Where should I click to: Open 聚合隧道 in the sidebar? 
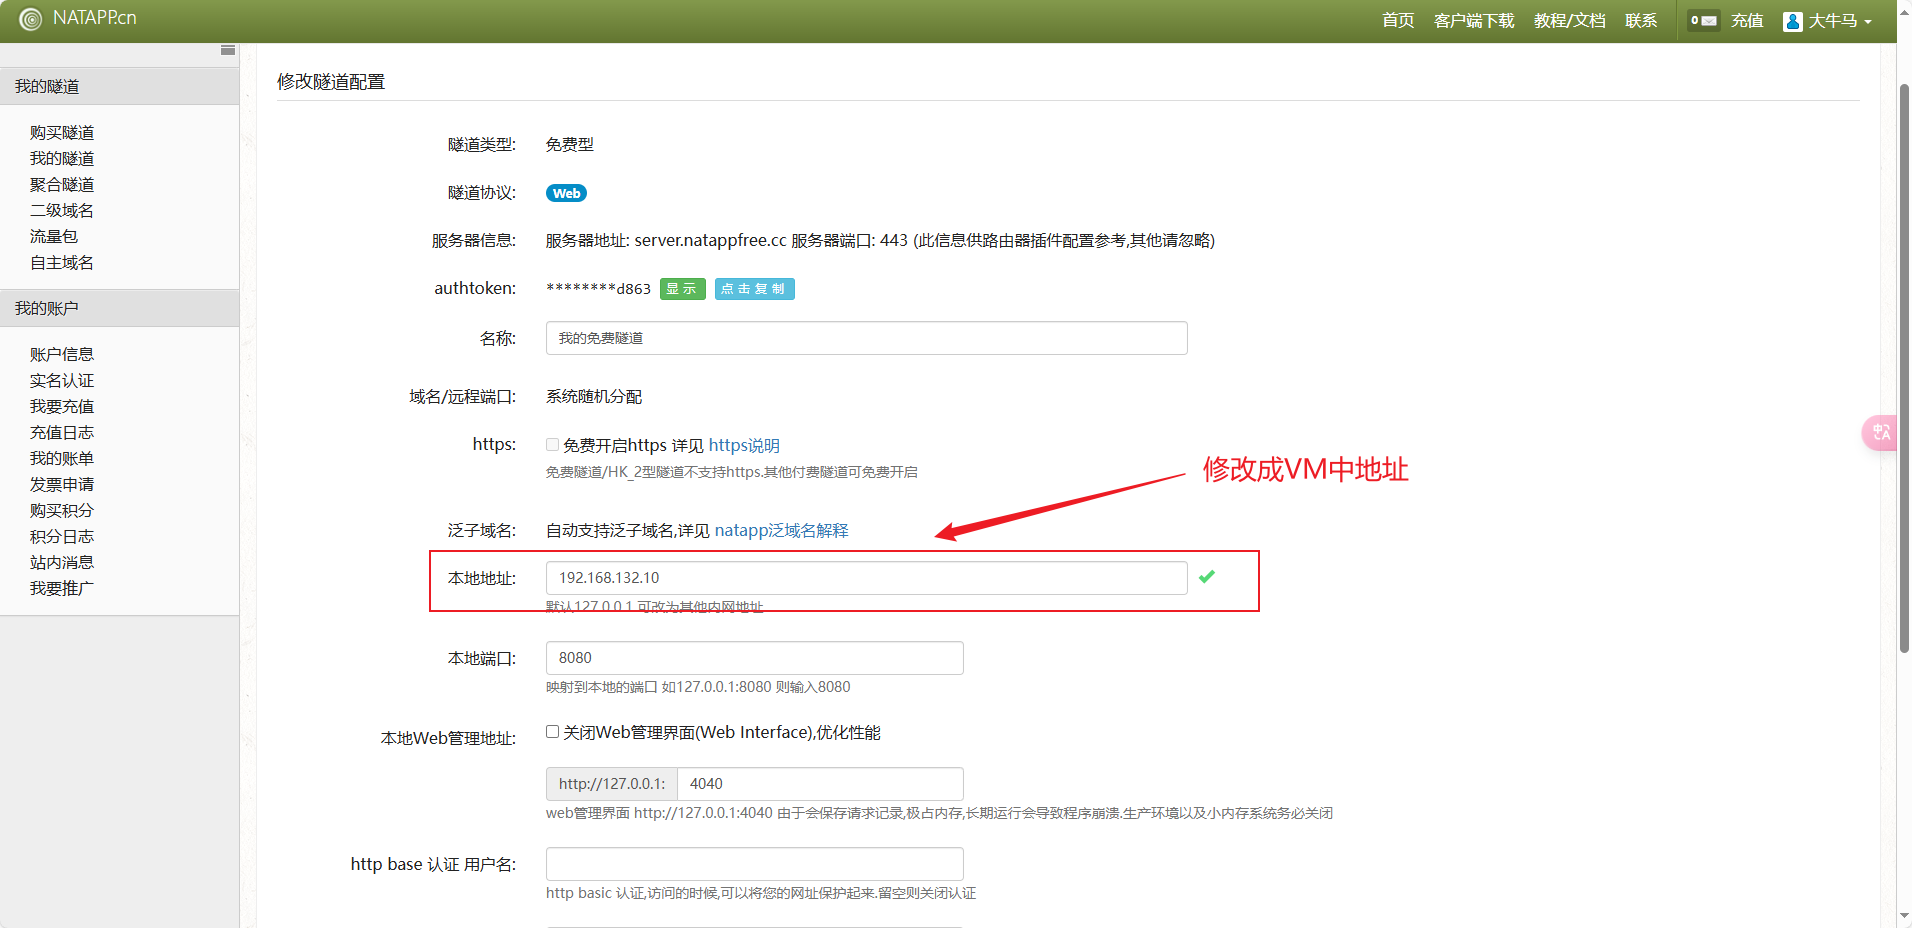[62, 185]
